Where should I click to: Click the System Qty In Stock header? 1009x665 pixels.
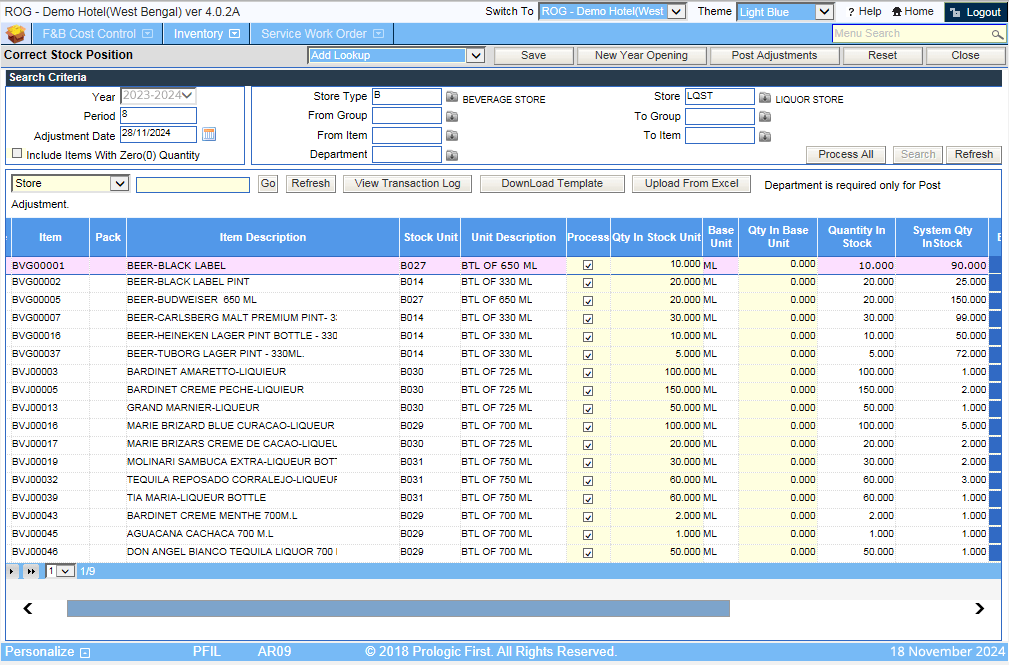[x=941, y=237]
